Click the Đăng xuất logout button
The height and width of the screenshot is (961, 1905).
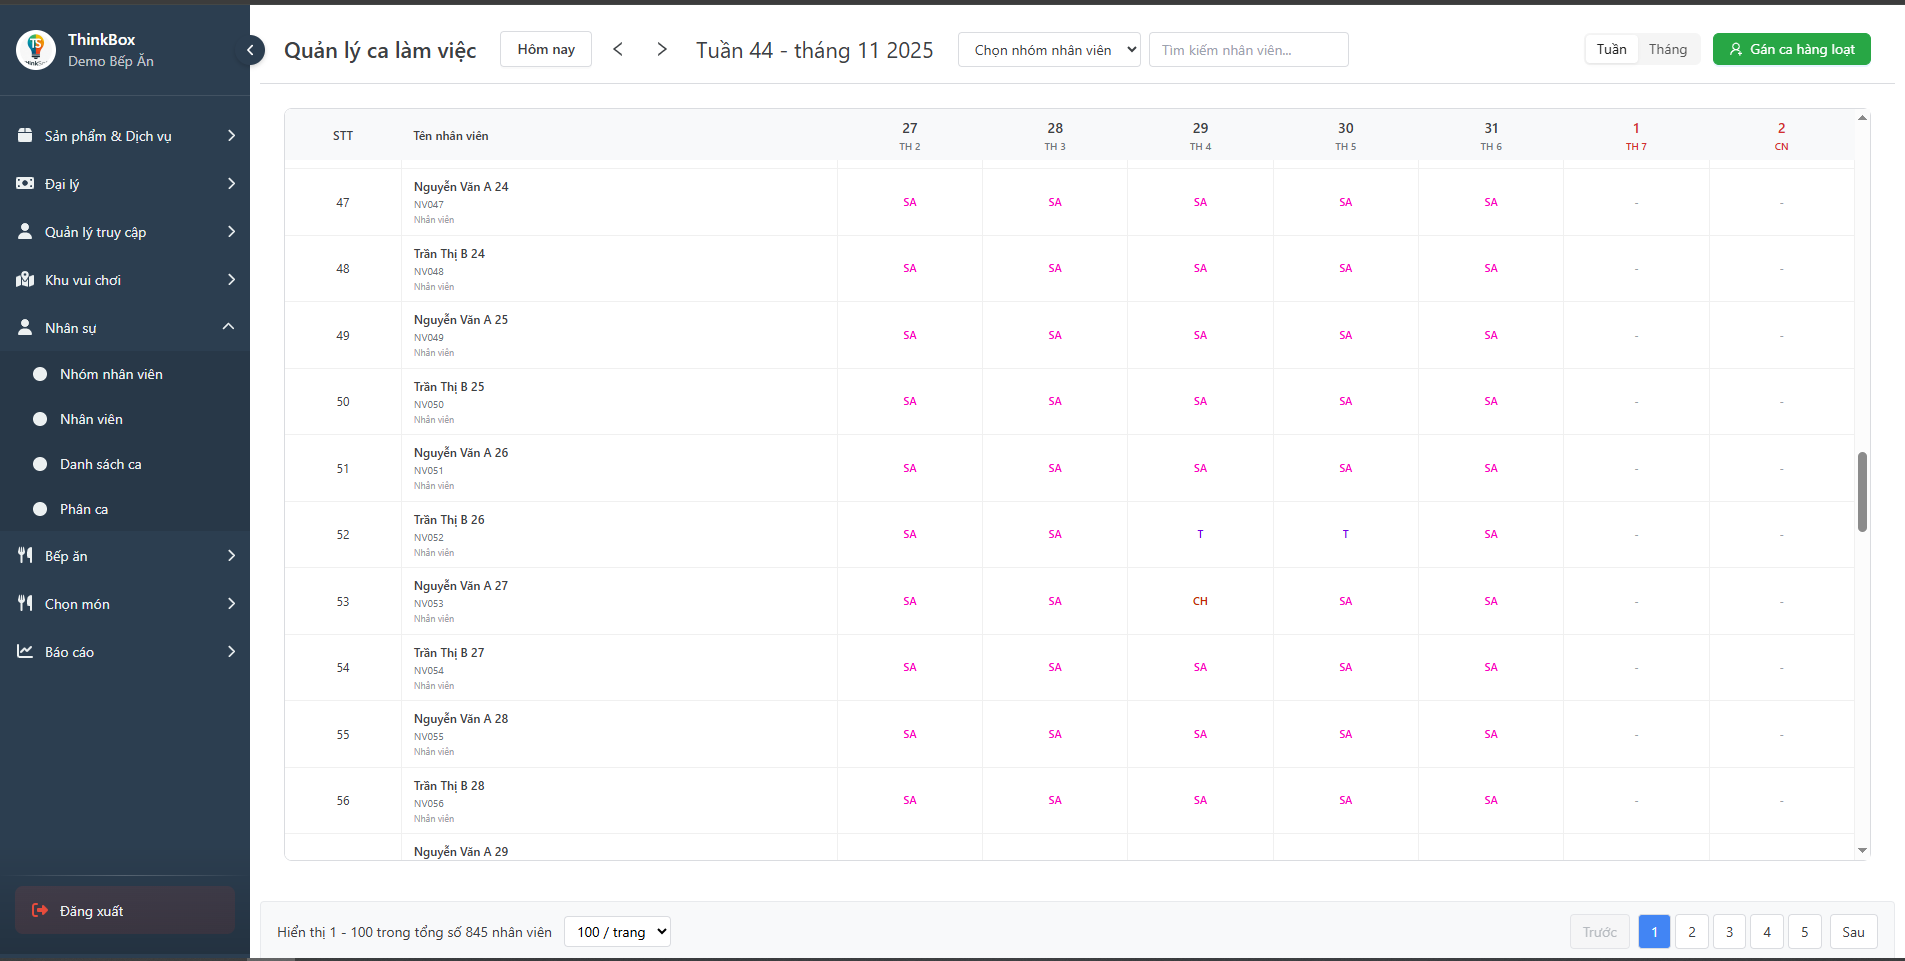(x=125, y=910)
